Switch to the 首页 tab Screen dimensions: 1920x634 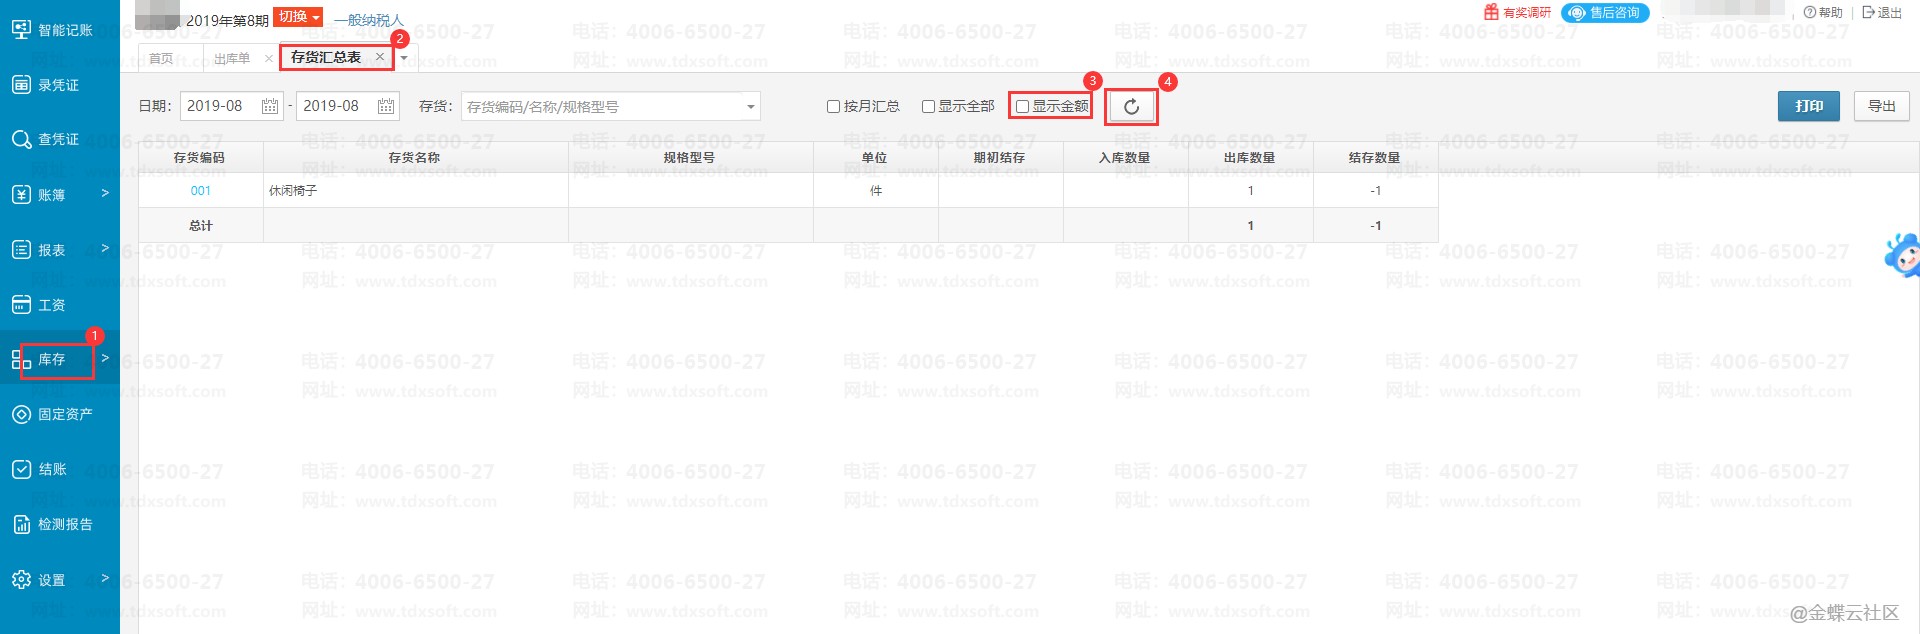click(x=161, y=59)
